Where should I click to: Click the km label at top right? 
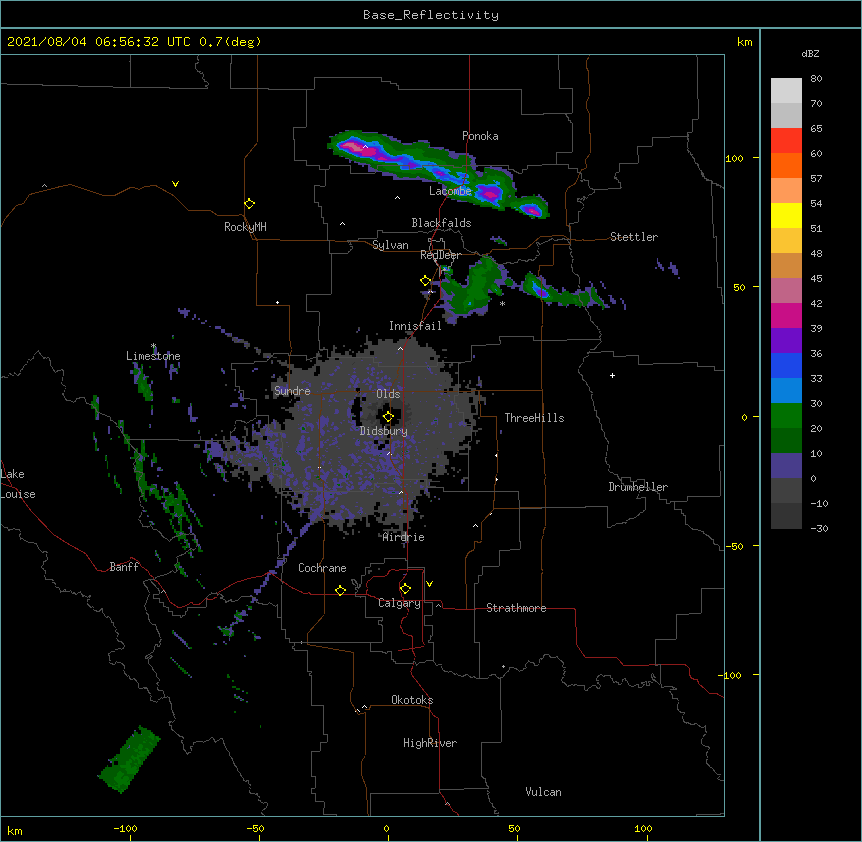[x=744, y=42]
